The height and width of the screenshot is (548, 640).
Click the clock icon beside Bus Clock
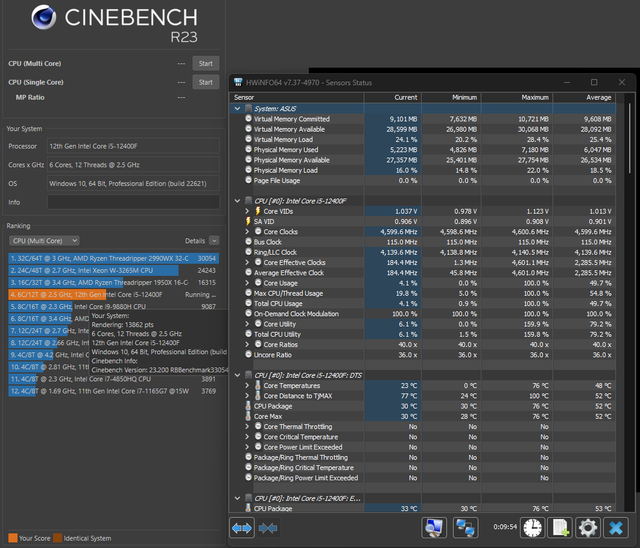pos(248,242)
